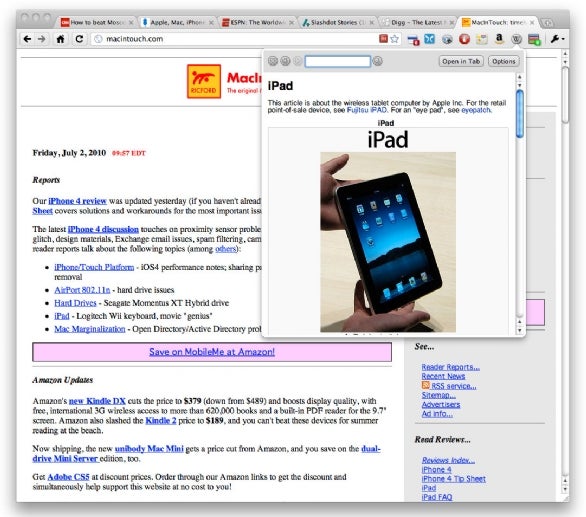Viewport: 586px width, 517px height.
Task: Switch to Slashdot Stories tab
Action: pos(336,23)
